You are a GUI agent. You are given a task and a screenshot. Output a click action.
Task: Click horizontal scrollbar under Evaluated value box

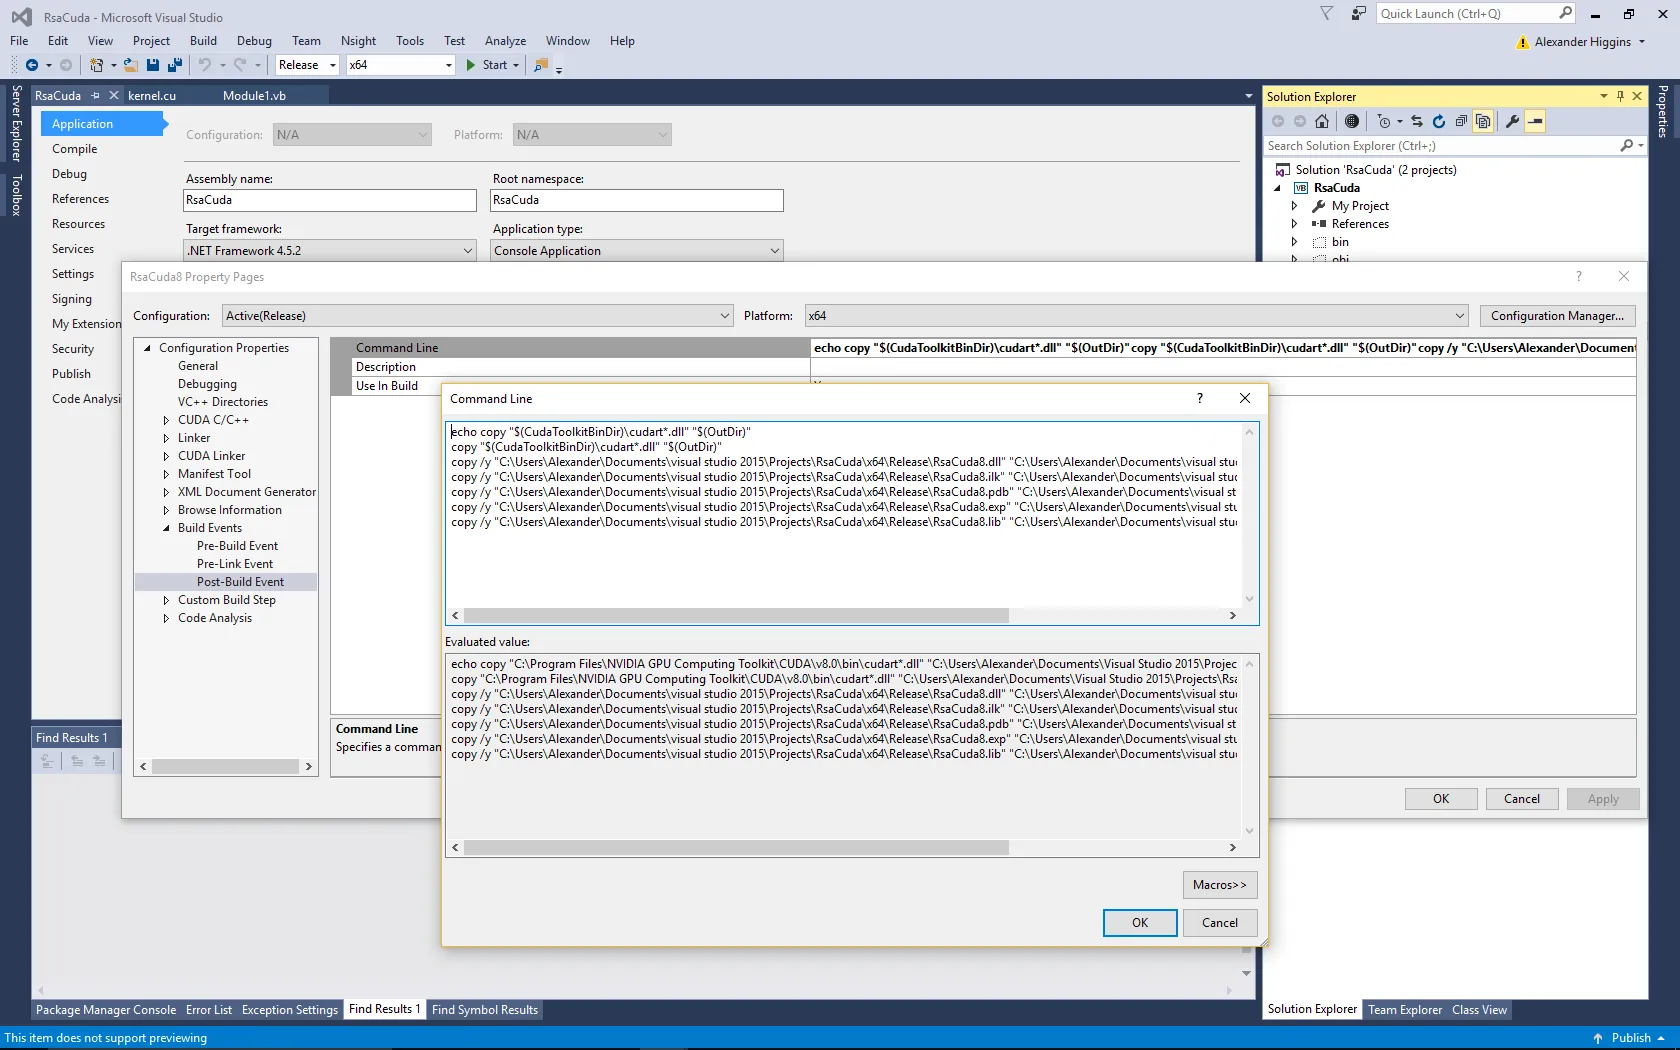click(x=736, y=848)
